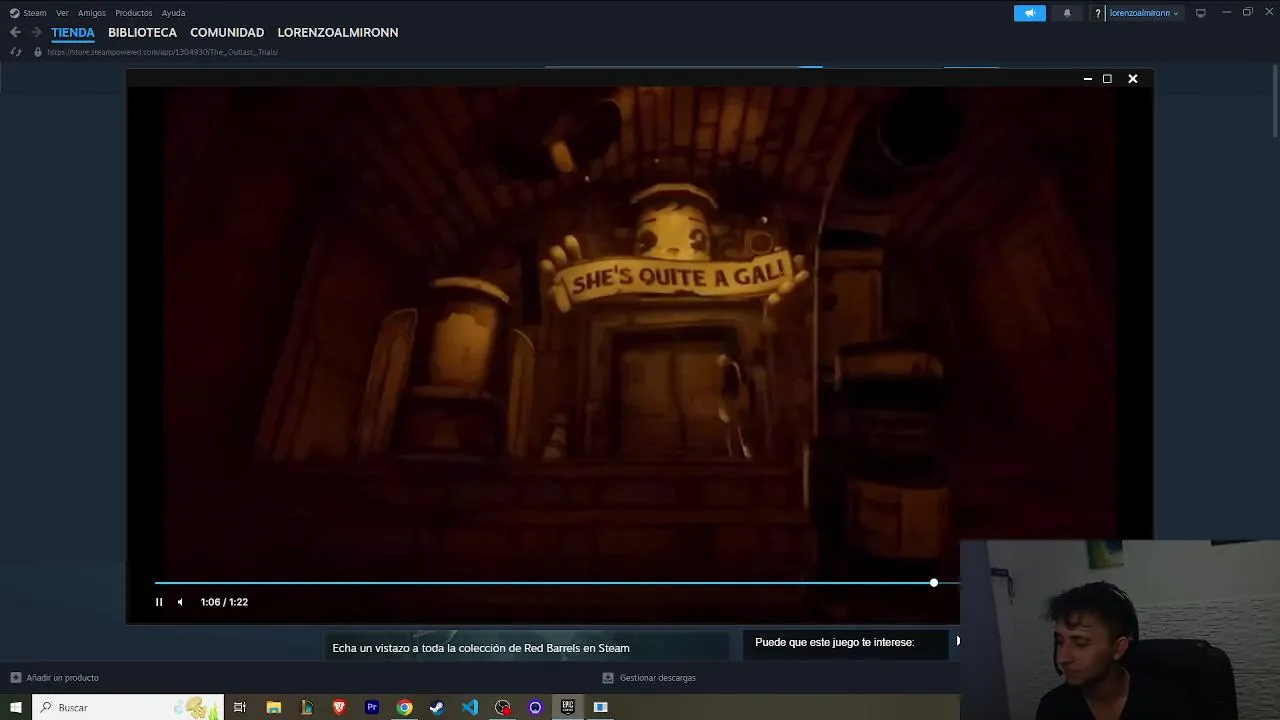
Task: Navigate forward with the right arrow
Action: point(36,32)
